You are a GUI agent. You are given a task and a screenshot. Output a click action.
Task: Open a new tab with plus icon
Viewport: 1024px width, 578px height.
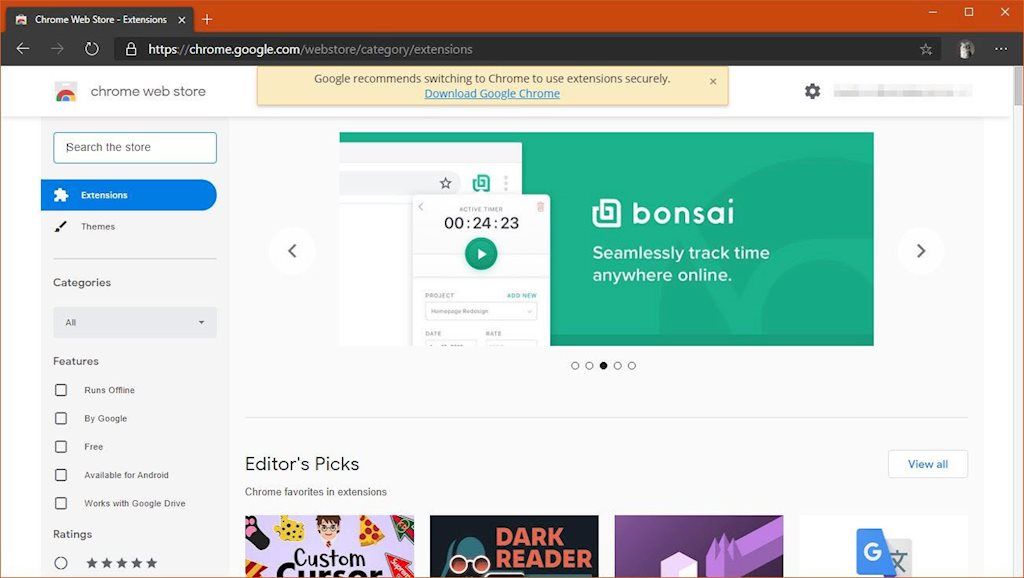[207, 19]
